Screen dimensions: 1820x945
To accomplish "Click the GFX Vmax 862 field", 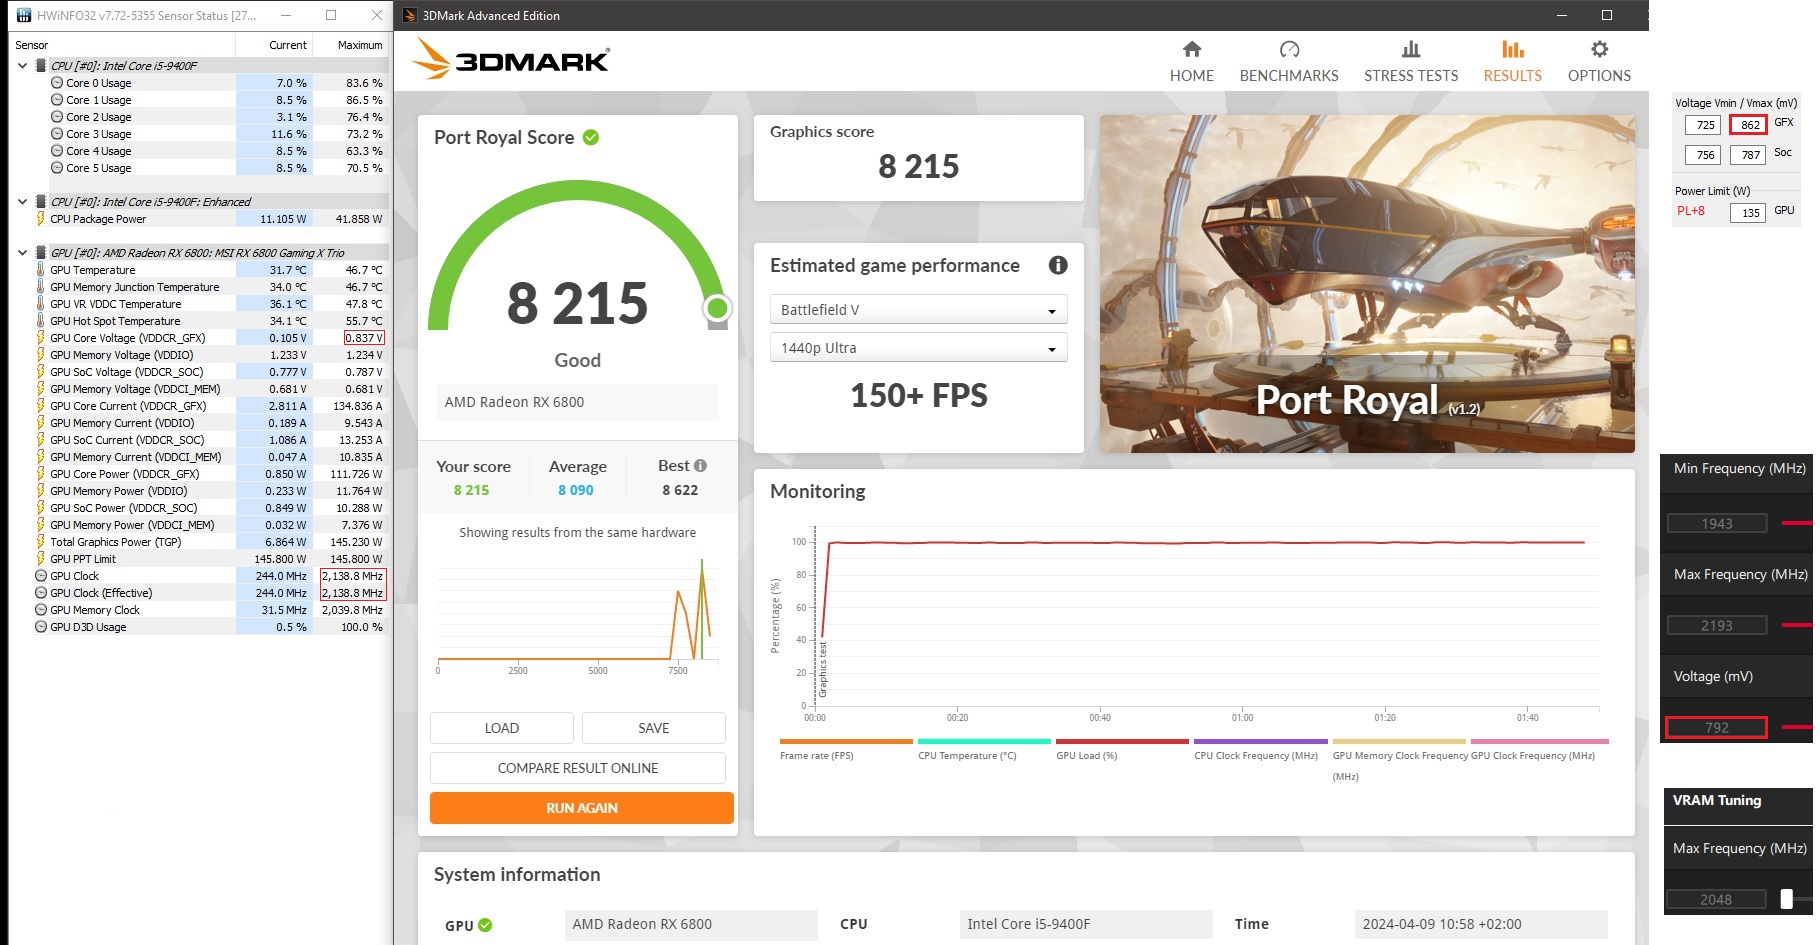I will click(1749, 125).
